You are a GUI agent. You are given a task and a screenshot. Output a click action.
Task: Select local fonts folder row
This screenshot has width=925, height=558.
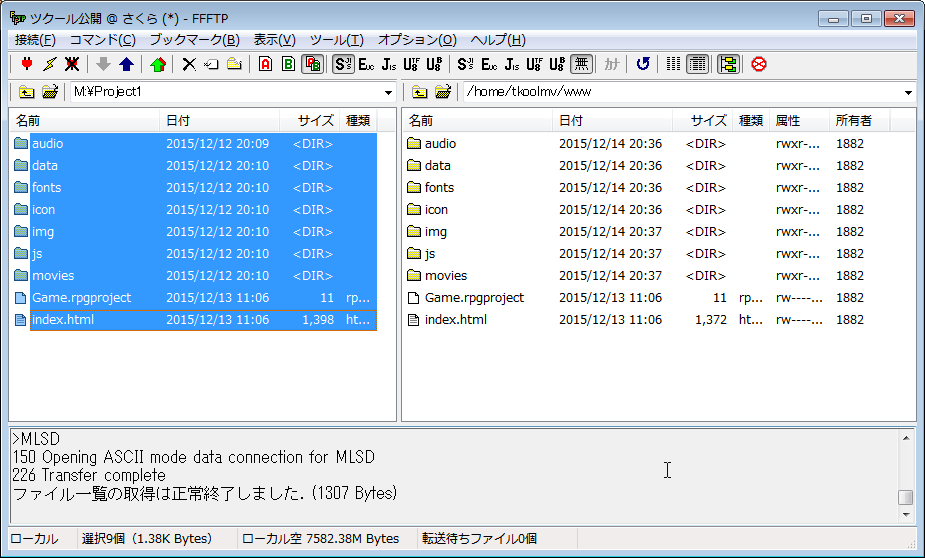[194, 188]
